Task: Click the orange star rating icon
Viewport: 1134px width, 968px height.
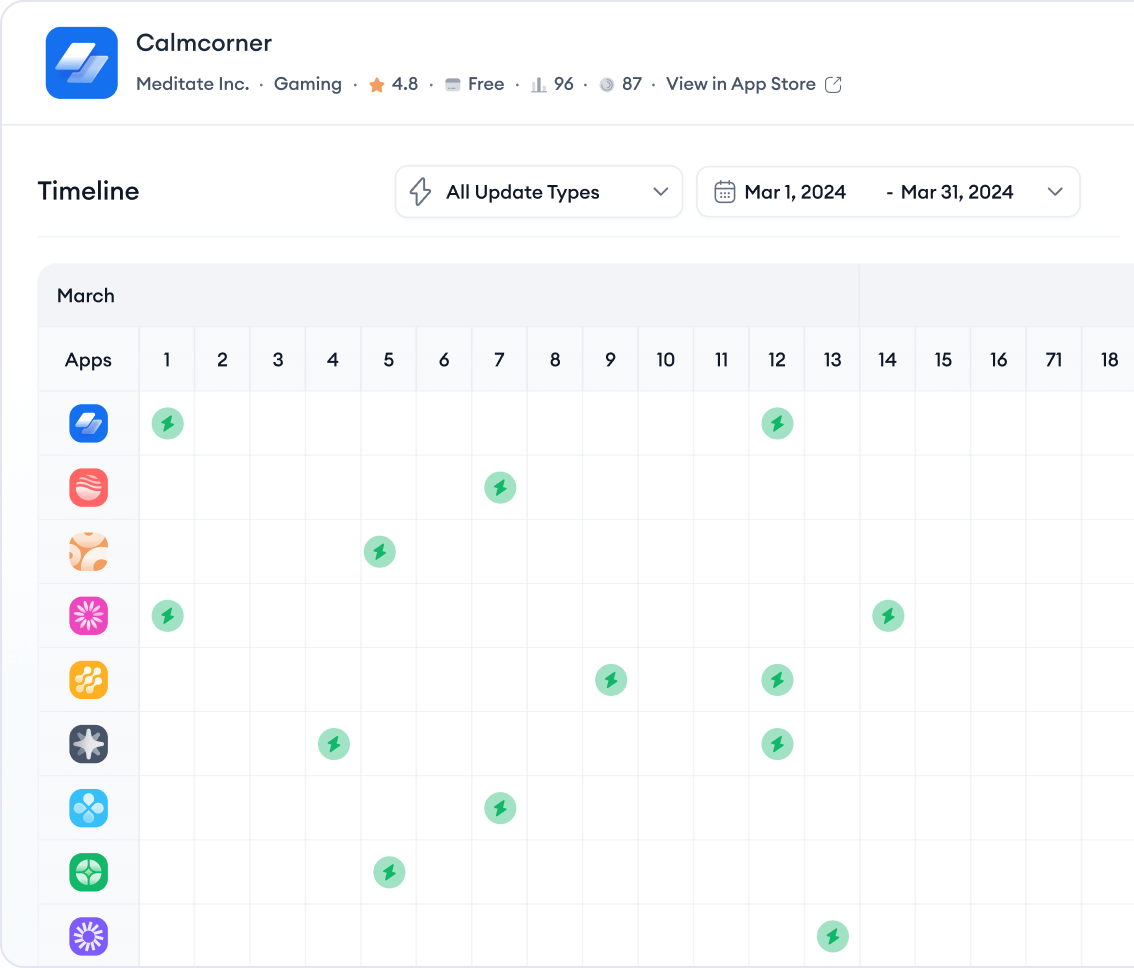Action: [x=376, y=85]
